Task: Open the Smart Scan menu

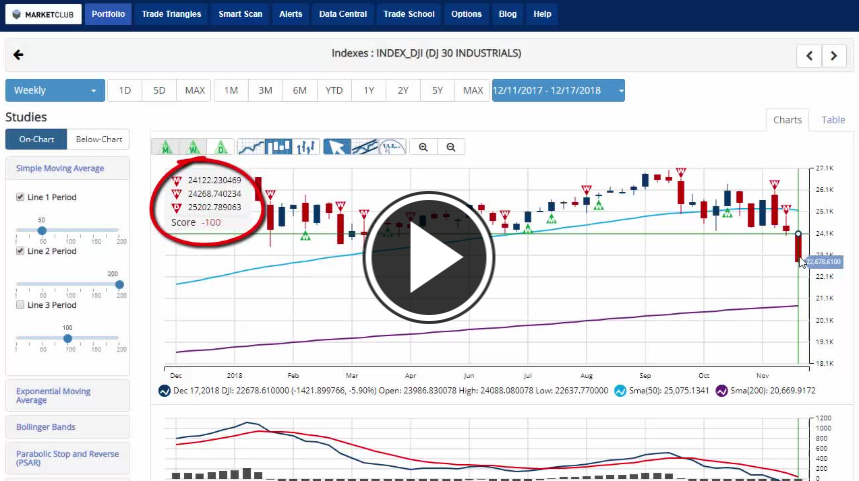Action: coord(241,14)
